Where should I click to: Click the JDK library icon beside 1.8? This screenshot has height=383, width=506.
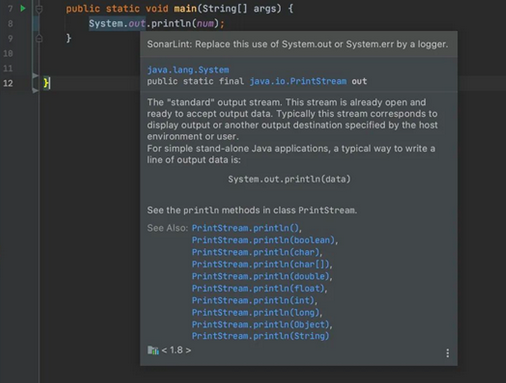(153, 350)
